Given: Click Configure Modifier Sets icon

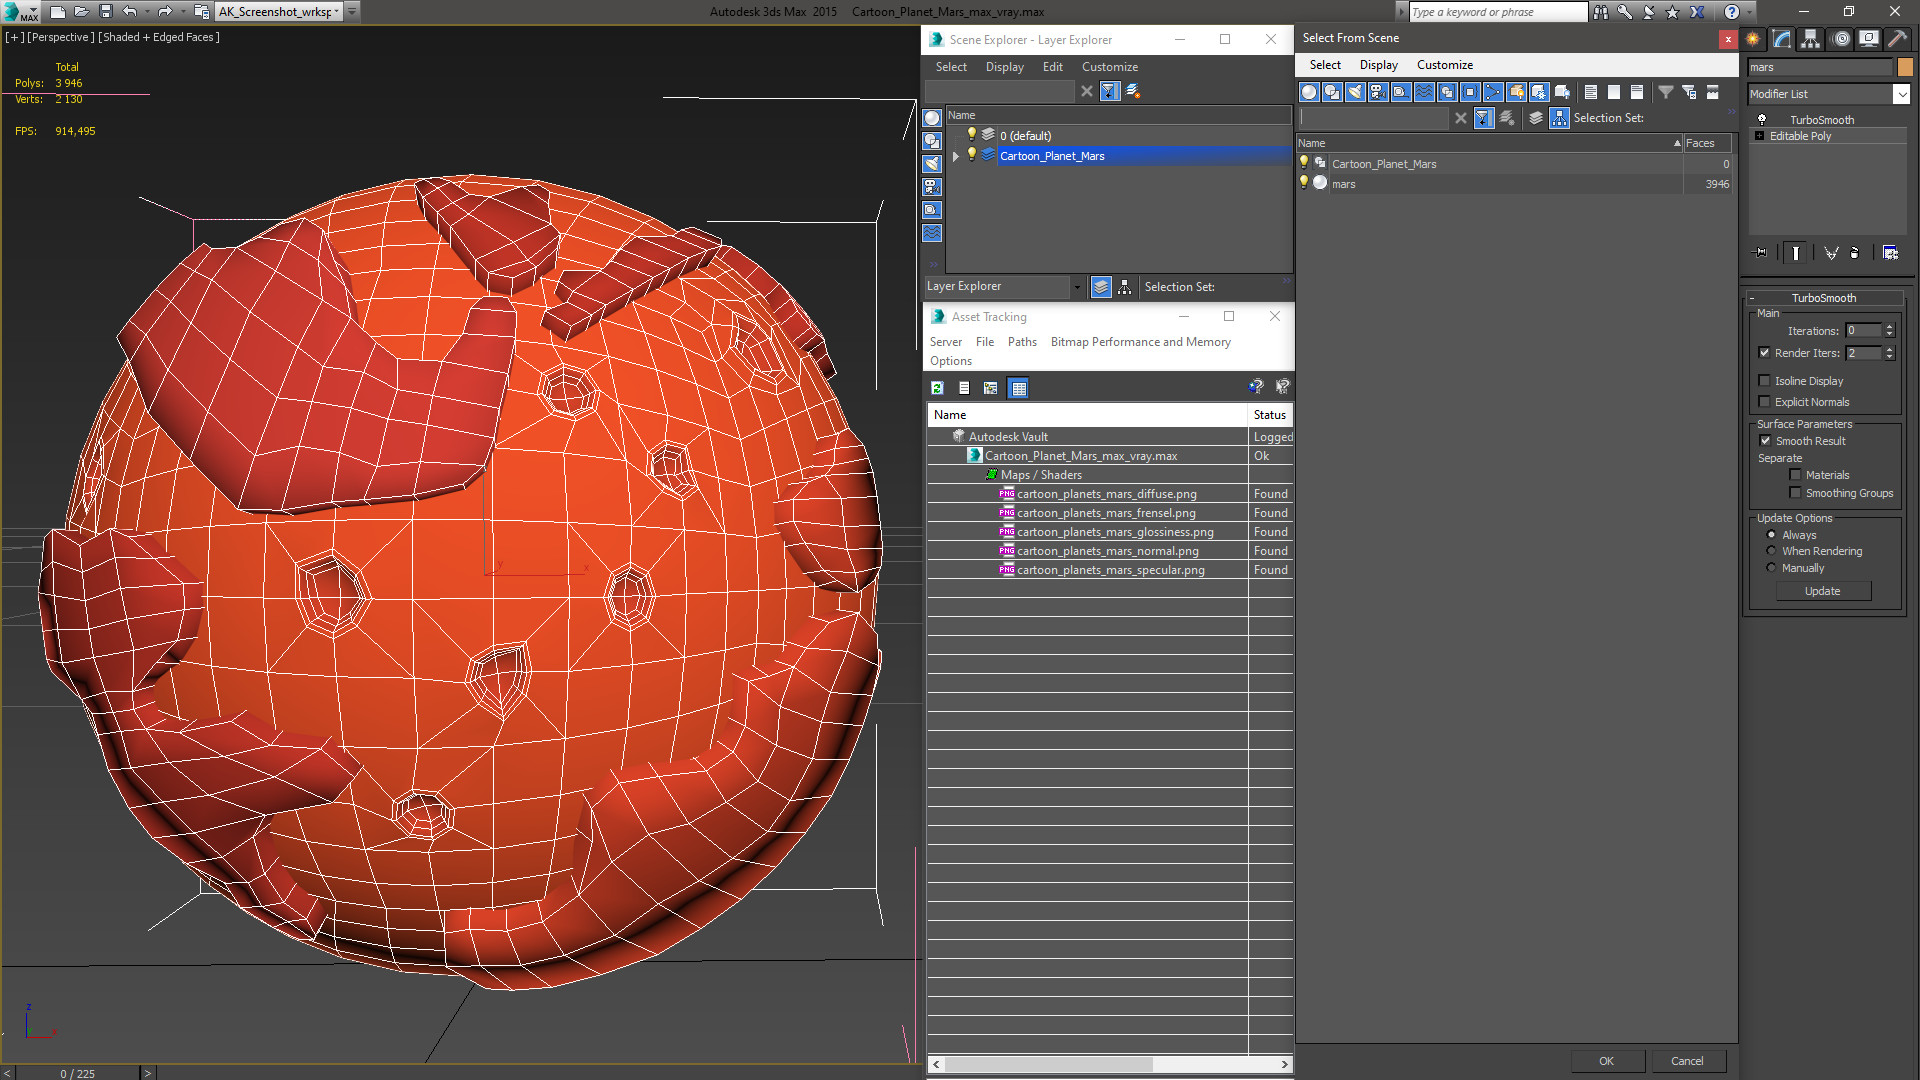Looking at the screenshot, I should click(1890, 253).
